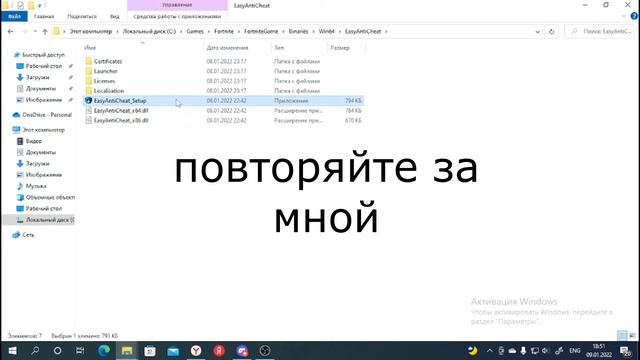Show hidden system tray icons
This screenshot has width=640, height=360.
pos(489,351)
